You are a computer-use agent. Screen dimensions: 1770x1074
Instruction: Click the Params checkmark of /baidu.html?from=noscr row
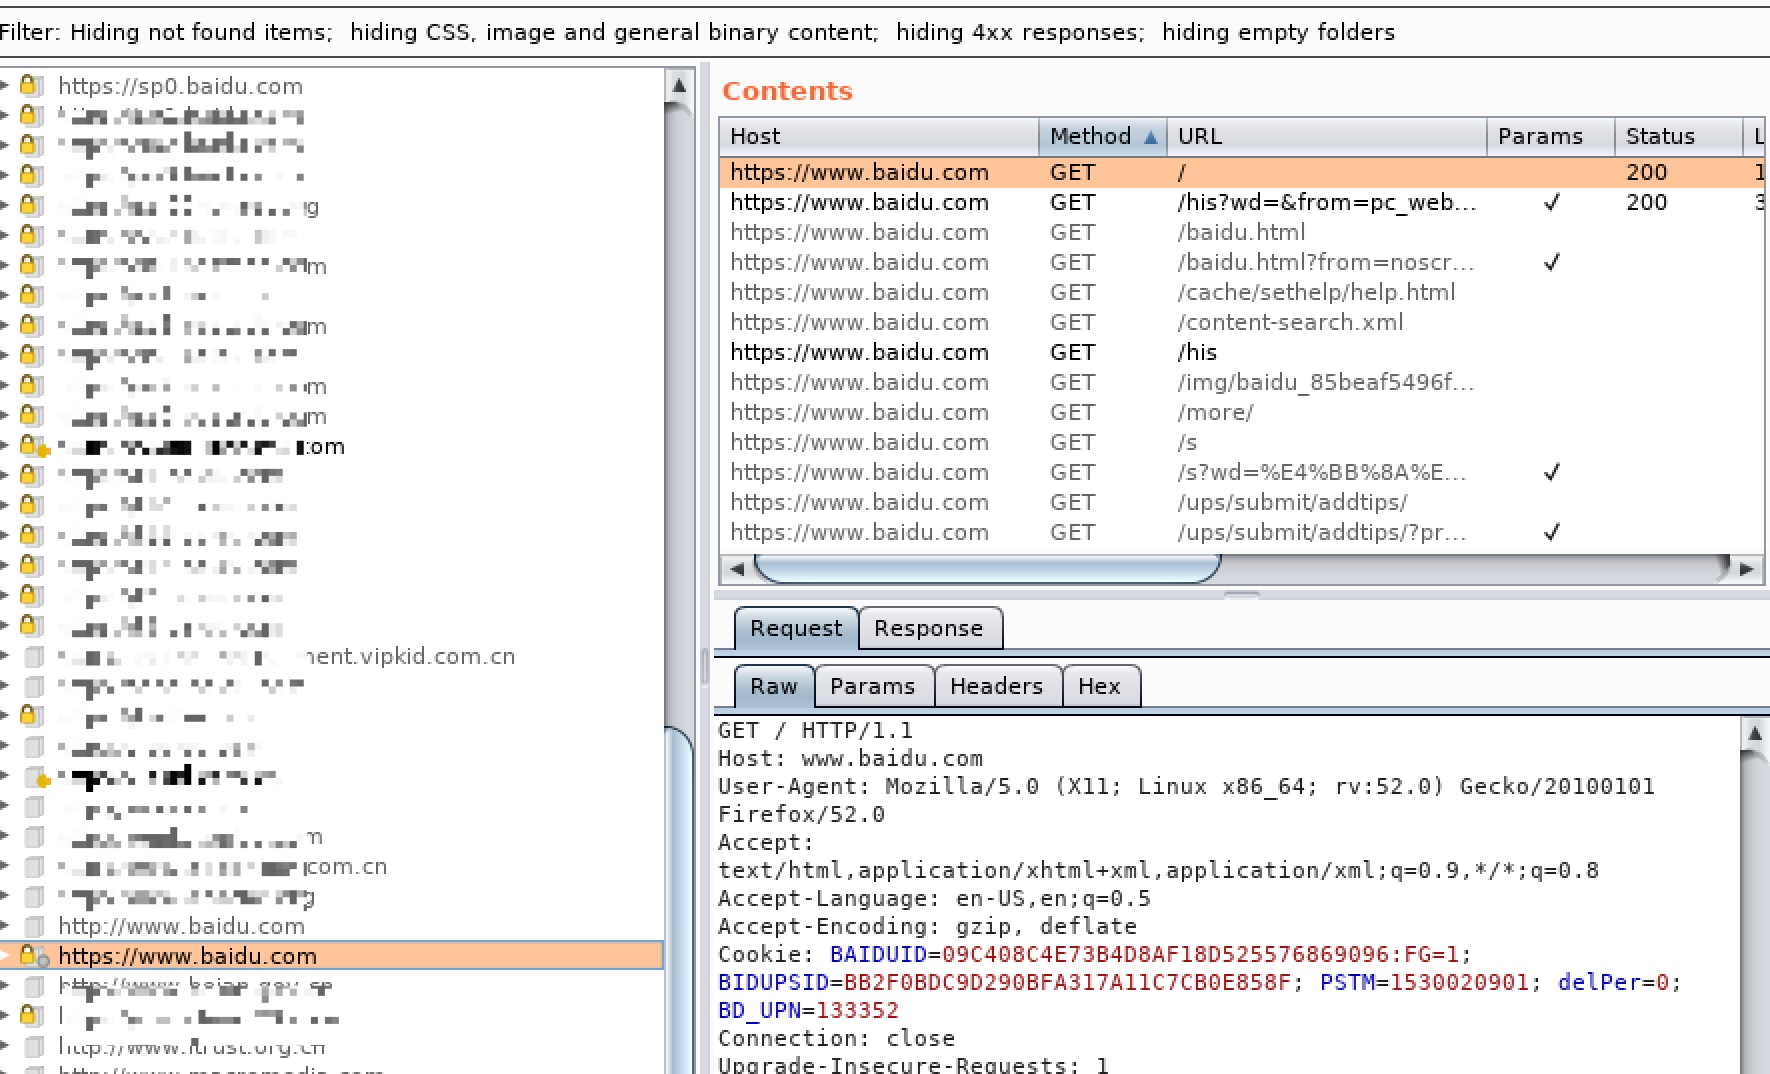(1552, 262)
